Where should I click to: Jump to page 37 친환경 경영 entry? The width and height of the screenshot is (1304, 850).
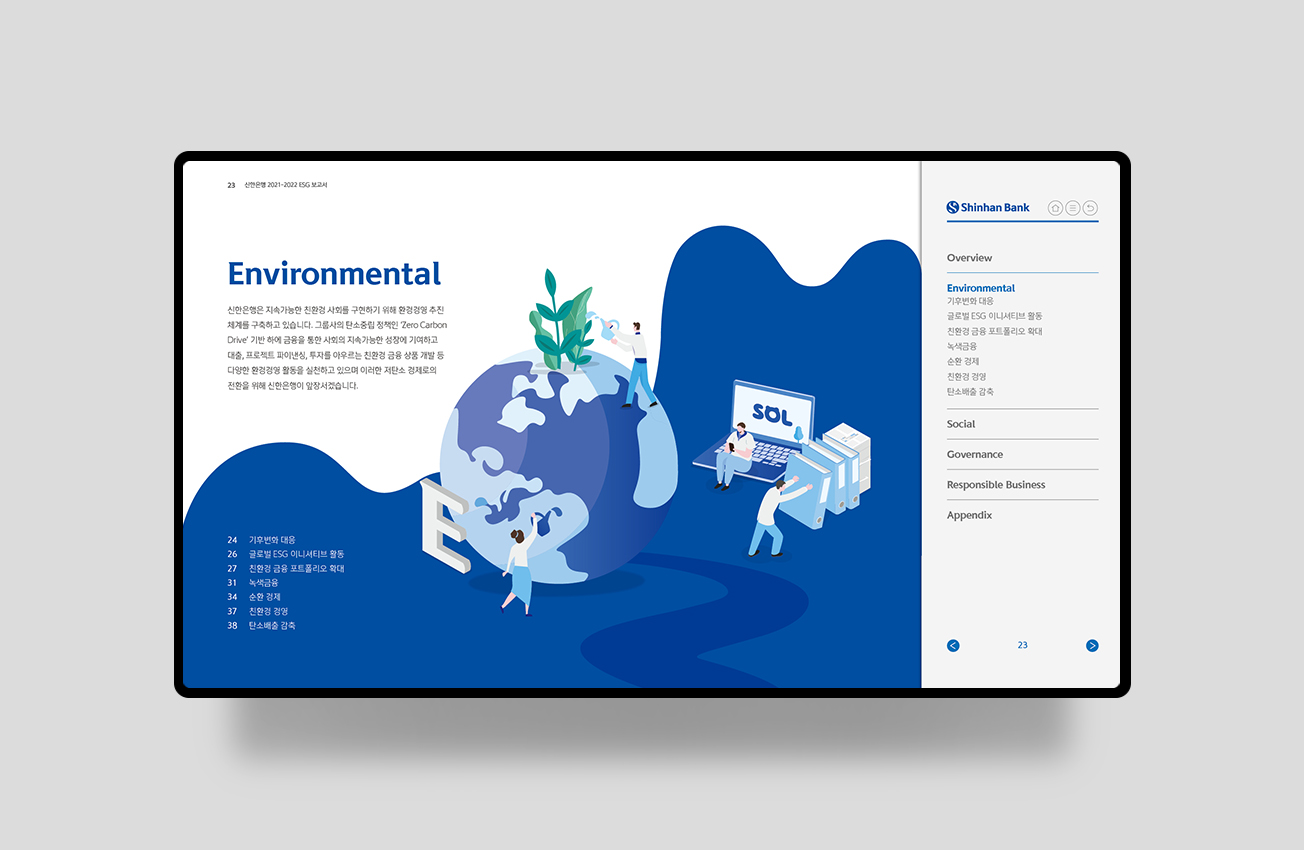pyautogui.click(x=257, y=611)
